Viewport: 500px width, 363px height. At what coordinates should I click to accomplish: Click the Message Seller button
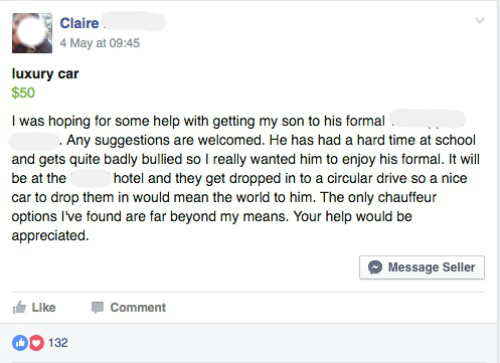point(422,267)
